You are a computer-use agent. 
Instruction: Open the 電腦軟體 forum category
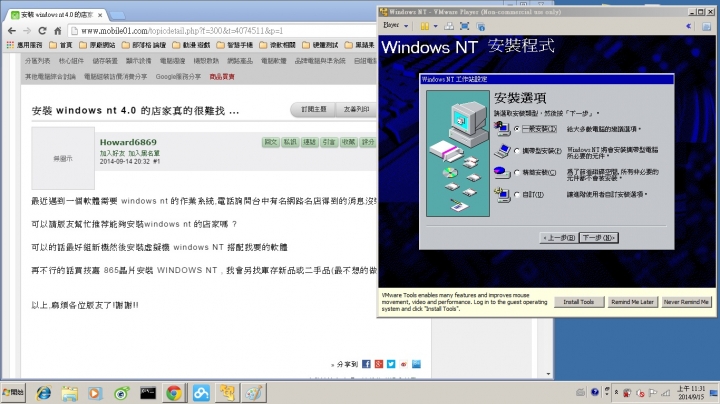[x=273, y=61]
